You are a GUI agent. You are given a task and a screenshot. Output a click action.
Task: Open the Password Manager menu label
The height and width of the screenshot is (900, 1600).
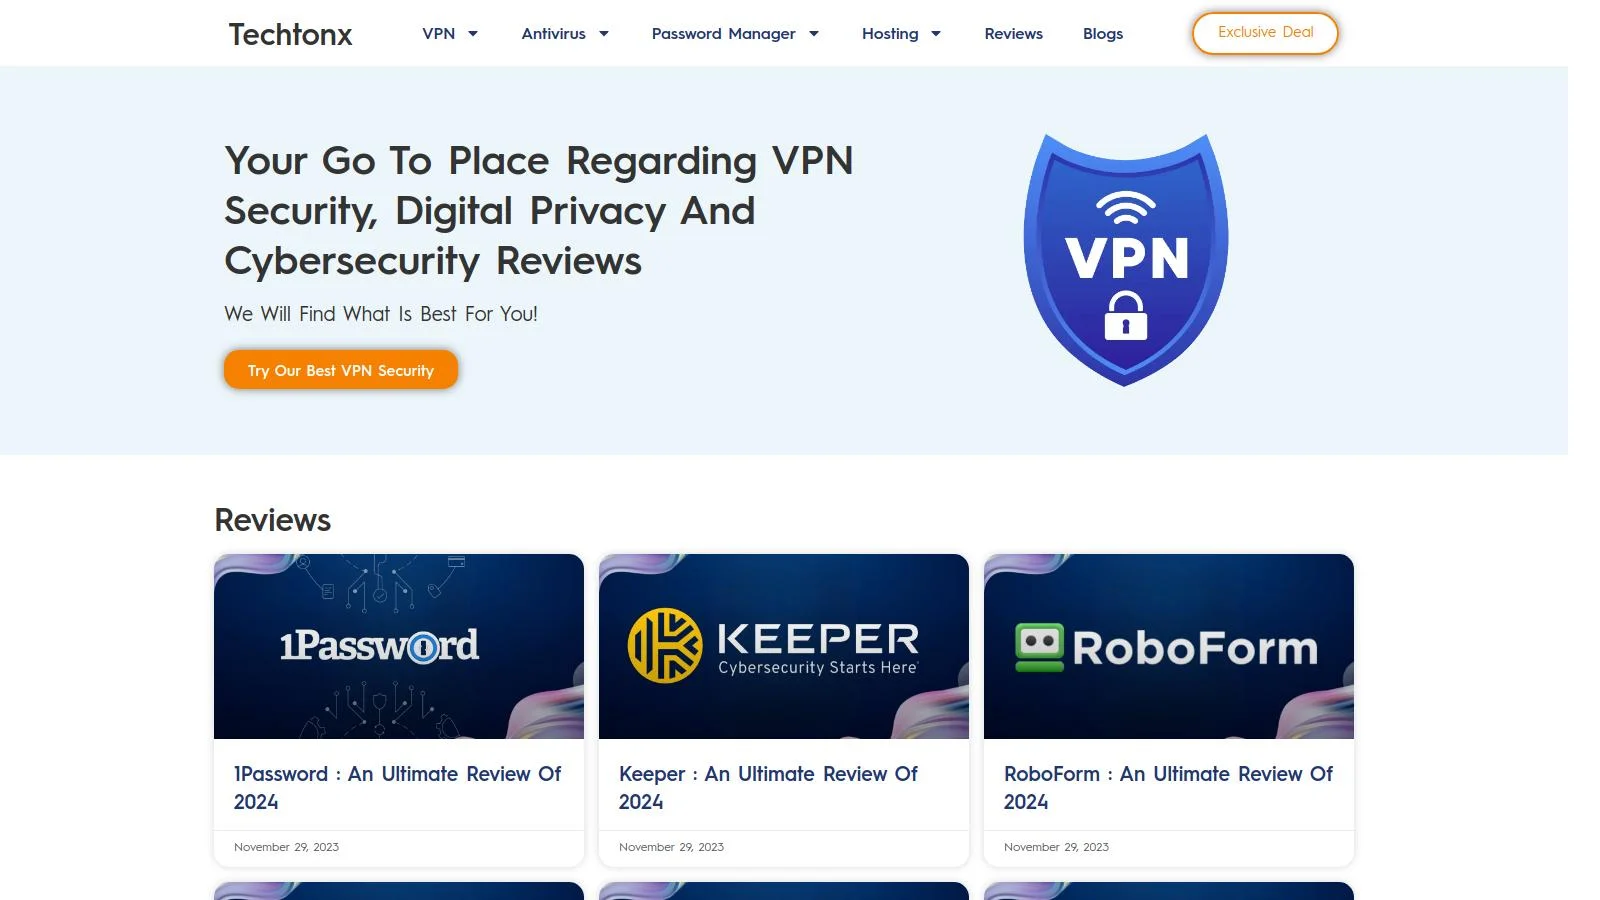(723, 34)
